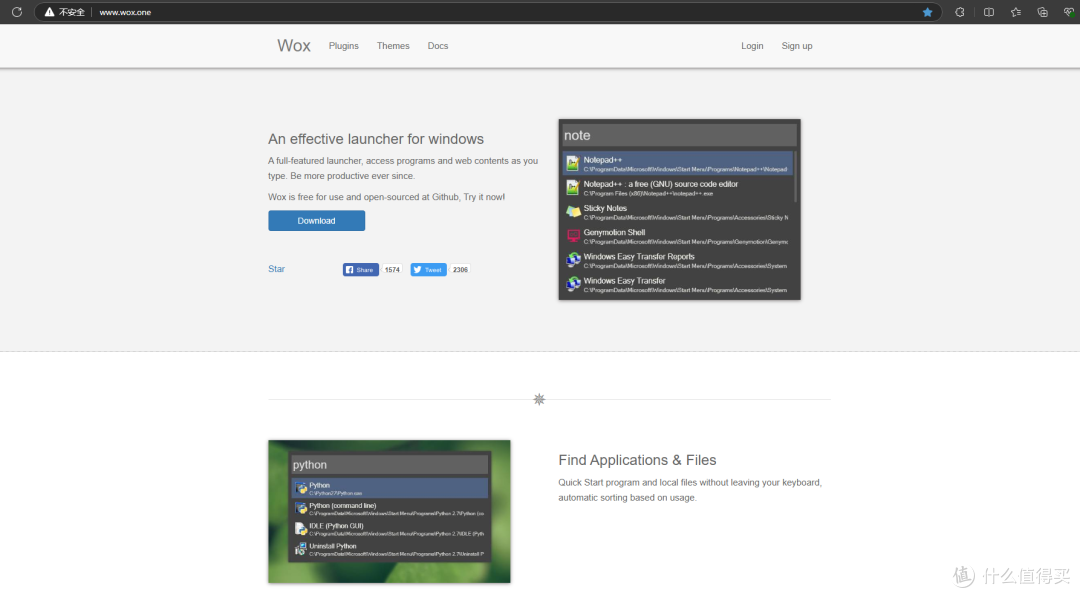
Task: Click the blue Download button
Action: click(316, 220)
